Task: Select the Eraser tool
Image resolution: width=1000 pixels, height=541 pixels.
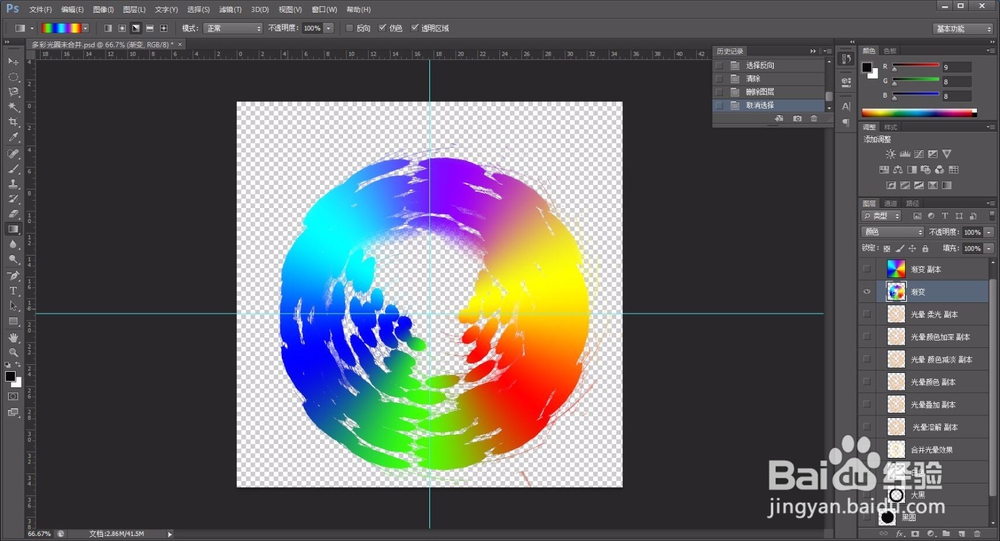Action: [x=13, y=214]
